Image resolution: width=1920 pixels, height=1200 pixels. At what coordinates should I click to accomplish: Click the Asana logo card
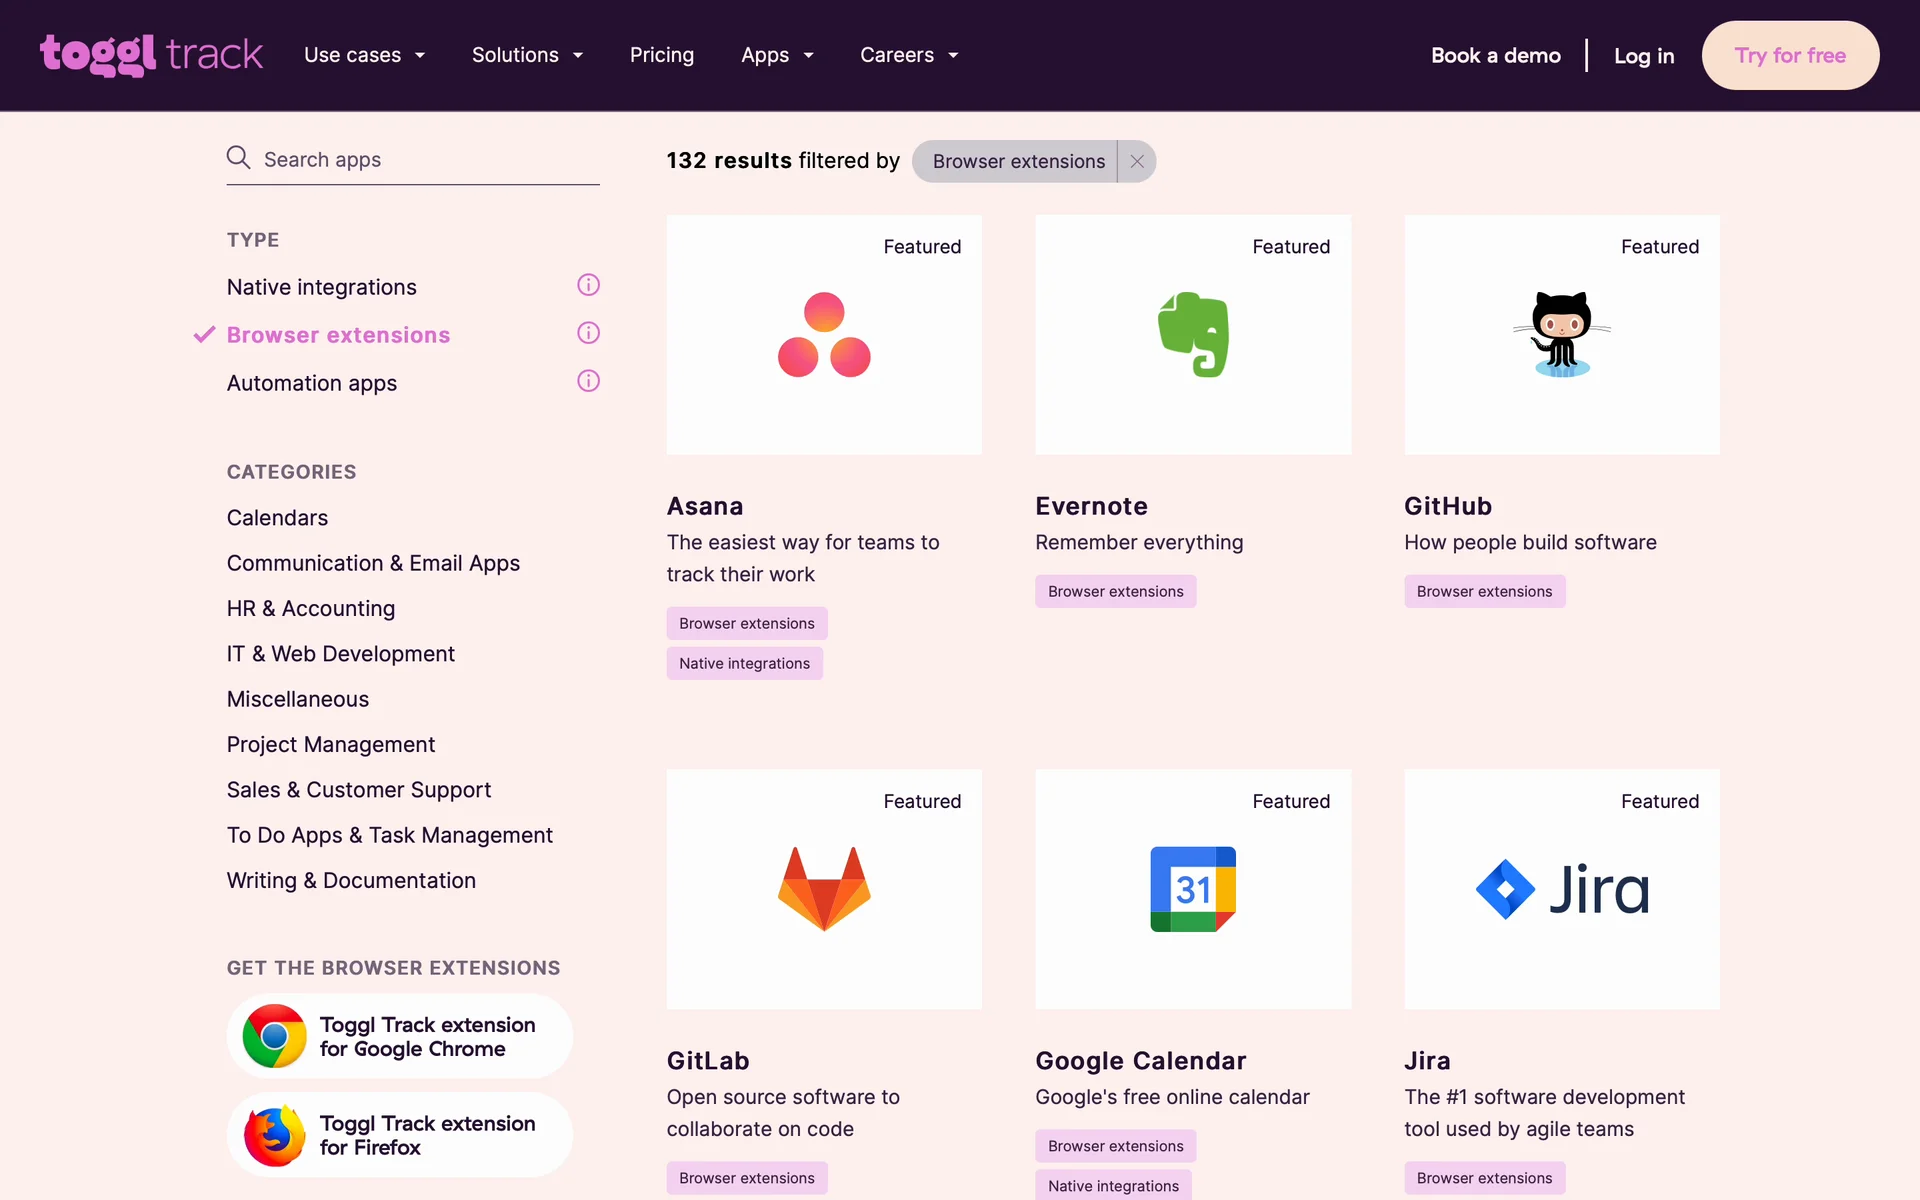pyautogui.click(x=824, y=335)
